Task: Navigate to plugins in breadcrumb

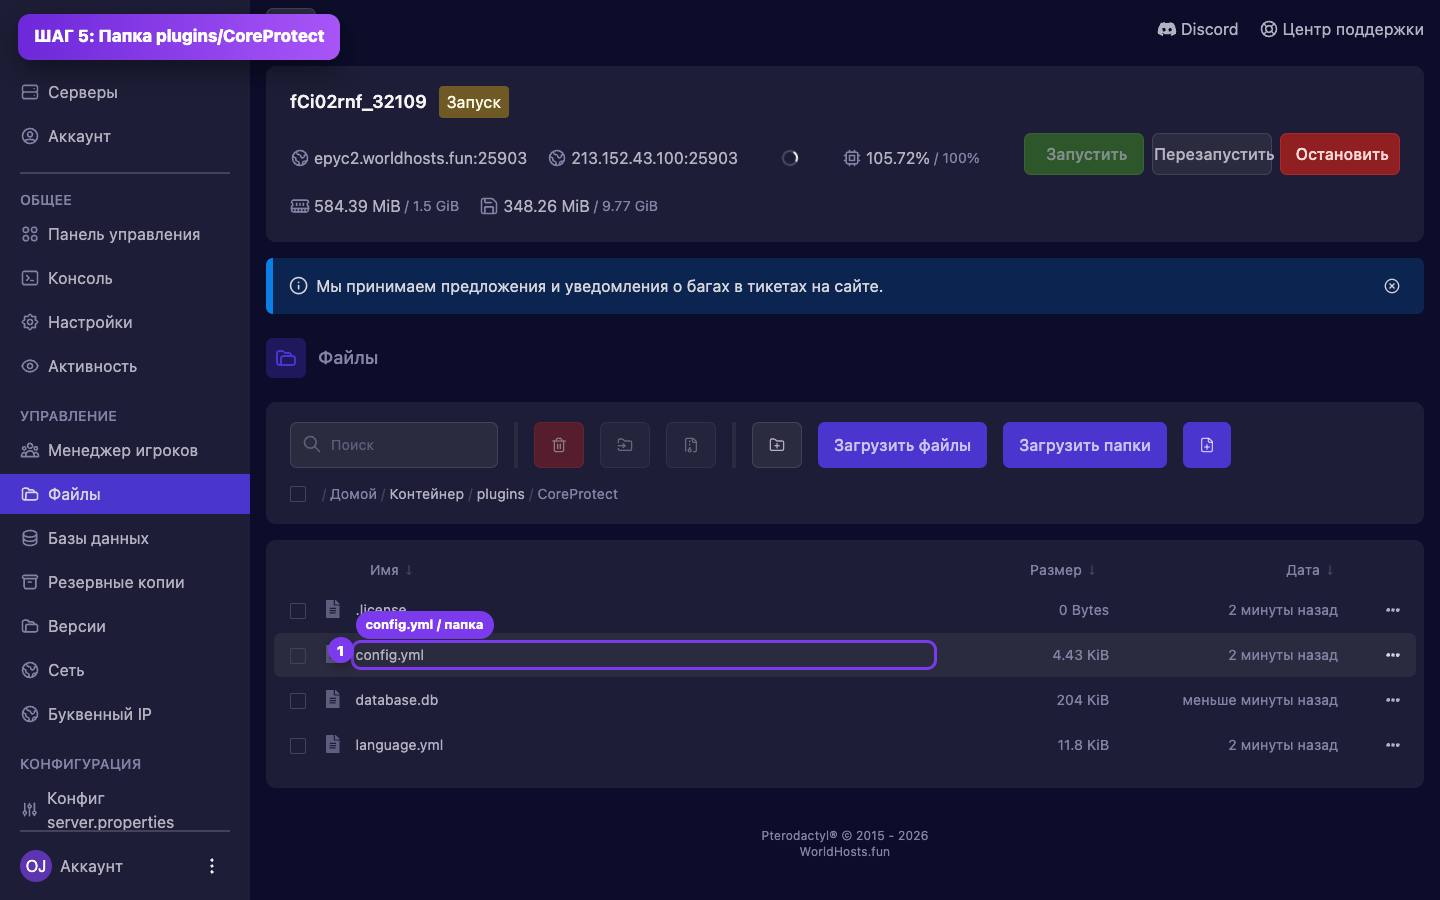Action: [x=501, y=494]
